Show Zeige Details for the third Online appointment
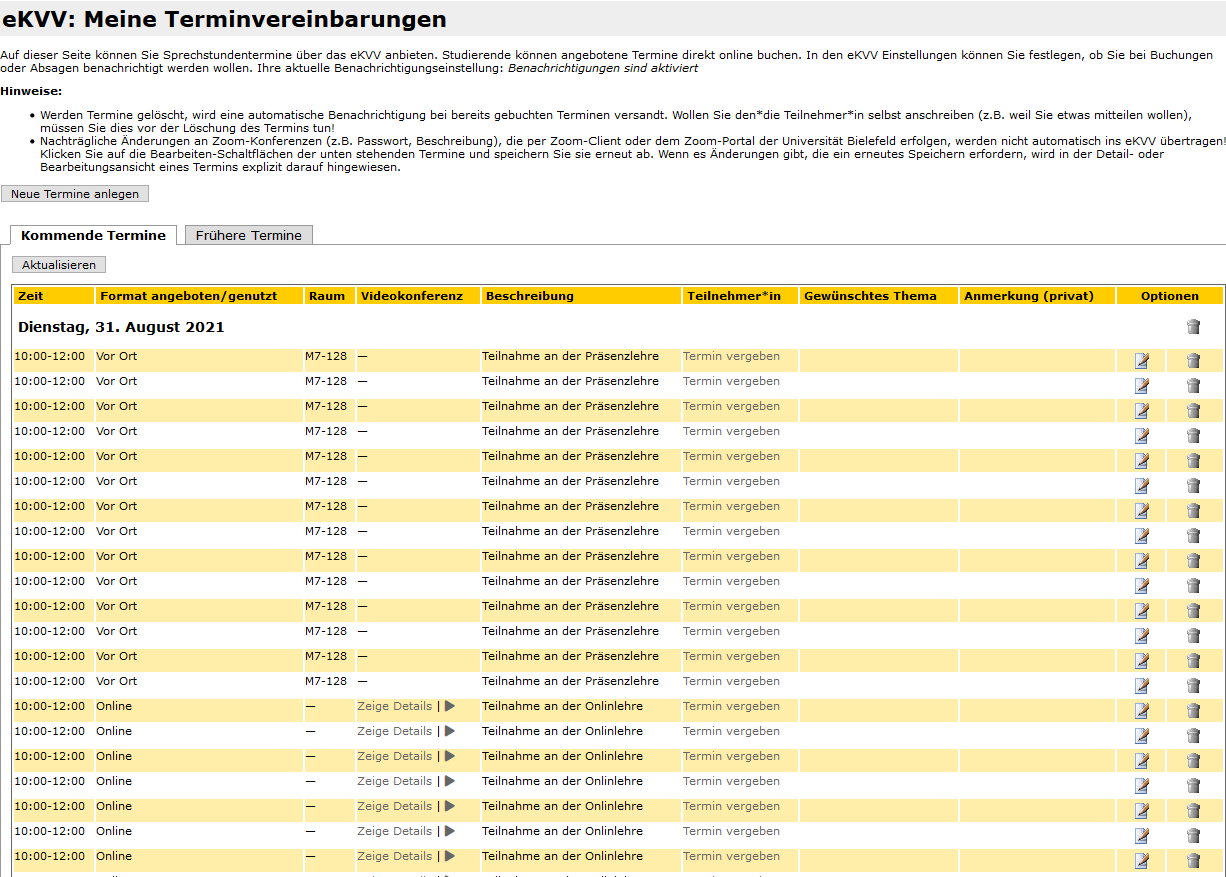Viewport: 1226px width, 877px height. (394, 756)
